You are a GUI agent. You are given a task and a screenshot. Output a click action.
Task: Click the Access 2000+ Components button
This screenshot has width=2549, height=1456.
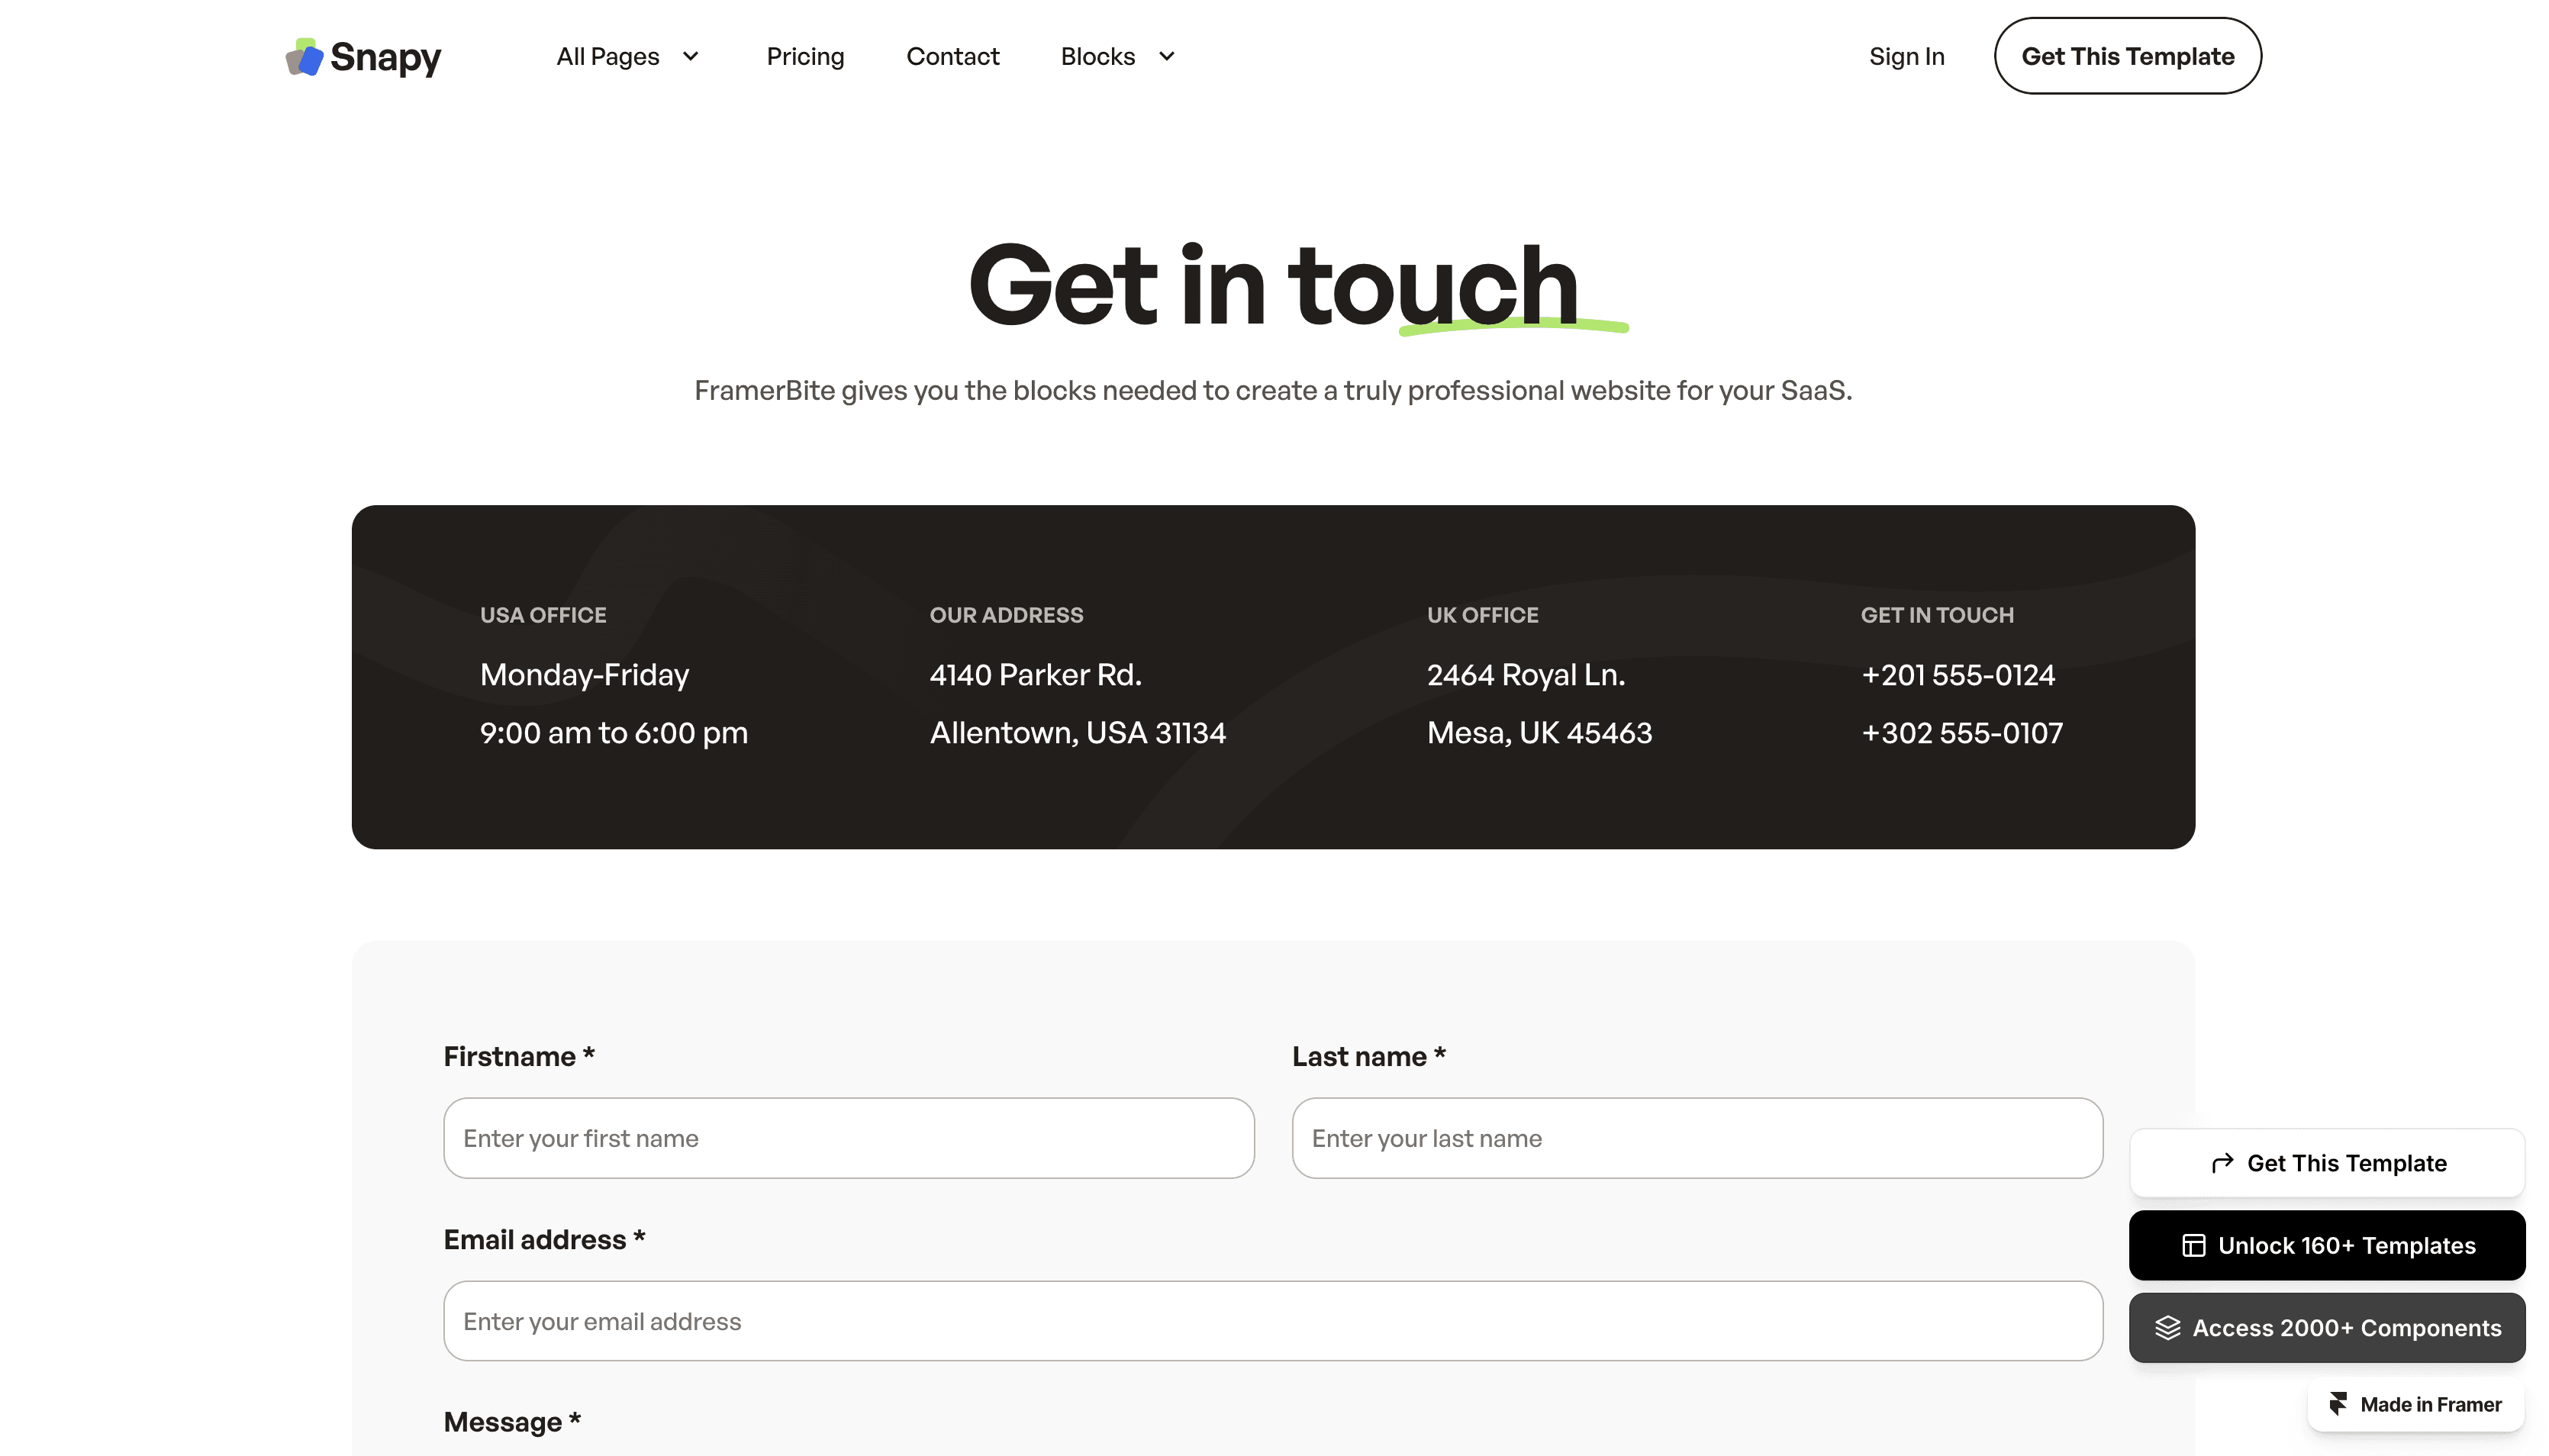[x=2327, y=1328]
